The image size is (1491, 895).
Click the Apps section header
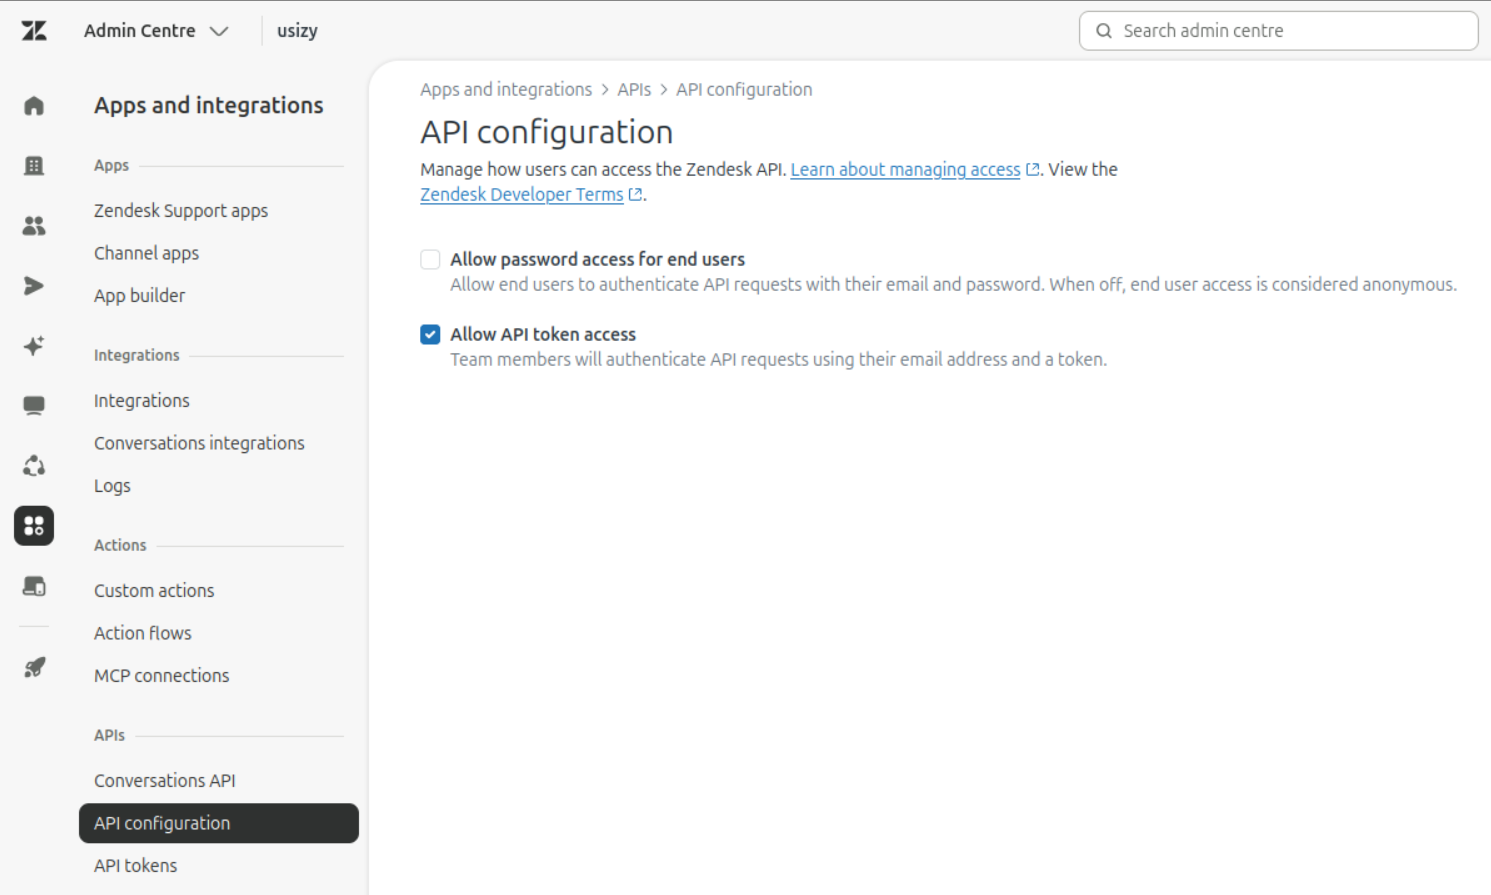pos(111,166)
